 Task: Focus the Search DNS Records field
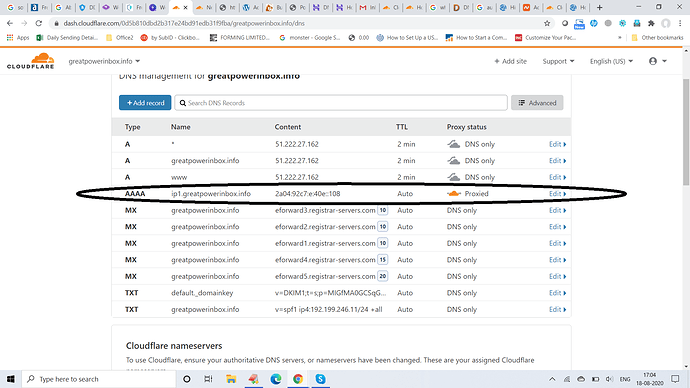tap(341, 102)
